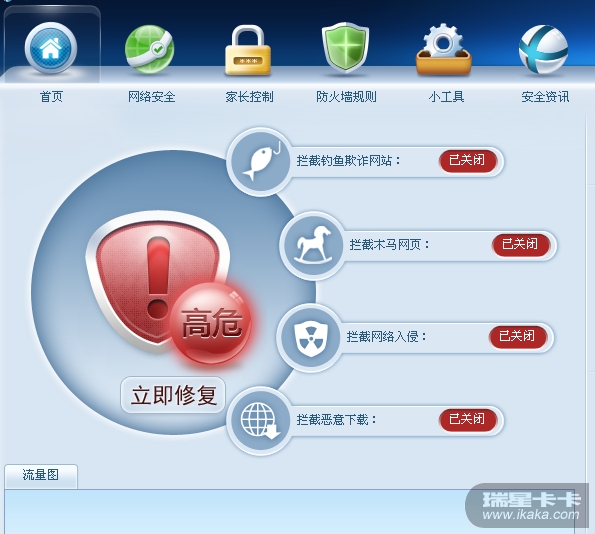
Task: Click the 立即修复 button
Action: coord(173,395)
